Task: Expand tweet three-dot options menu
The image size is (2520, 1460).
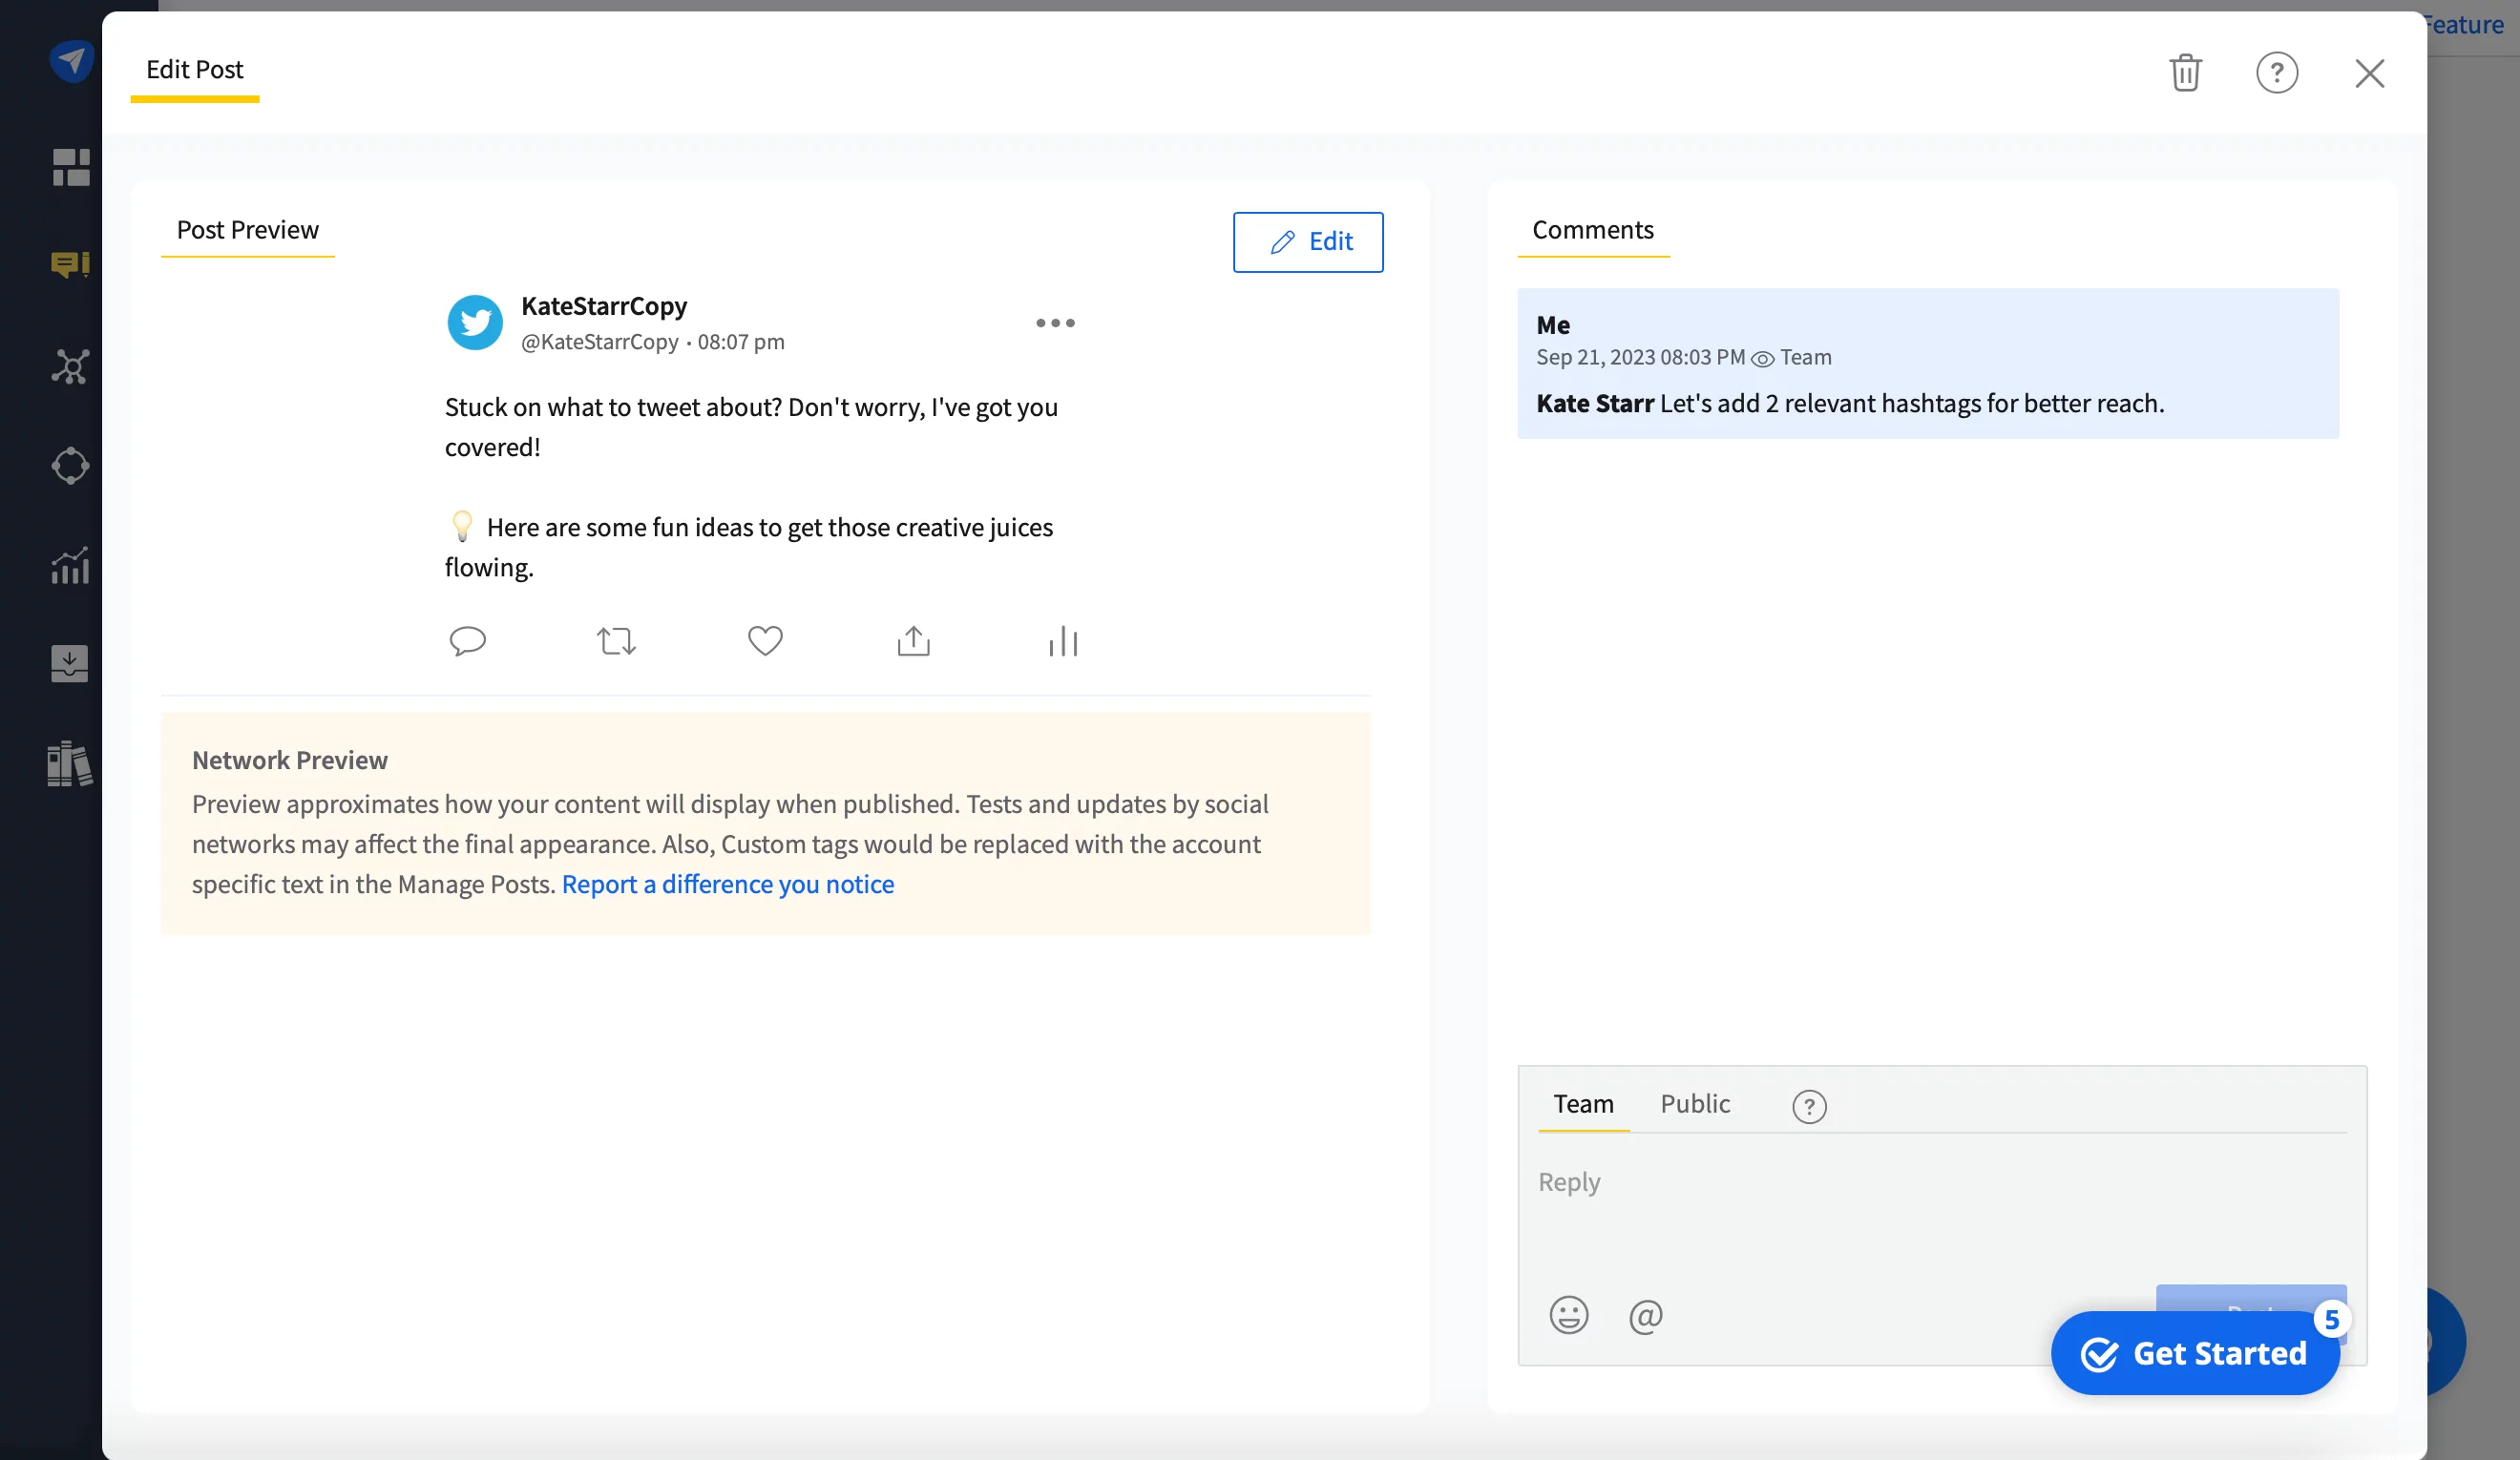Action: [1055, 323]
